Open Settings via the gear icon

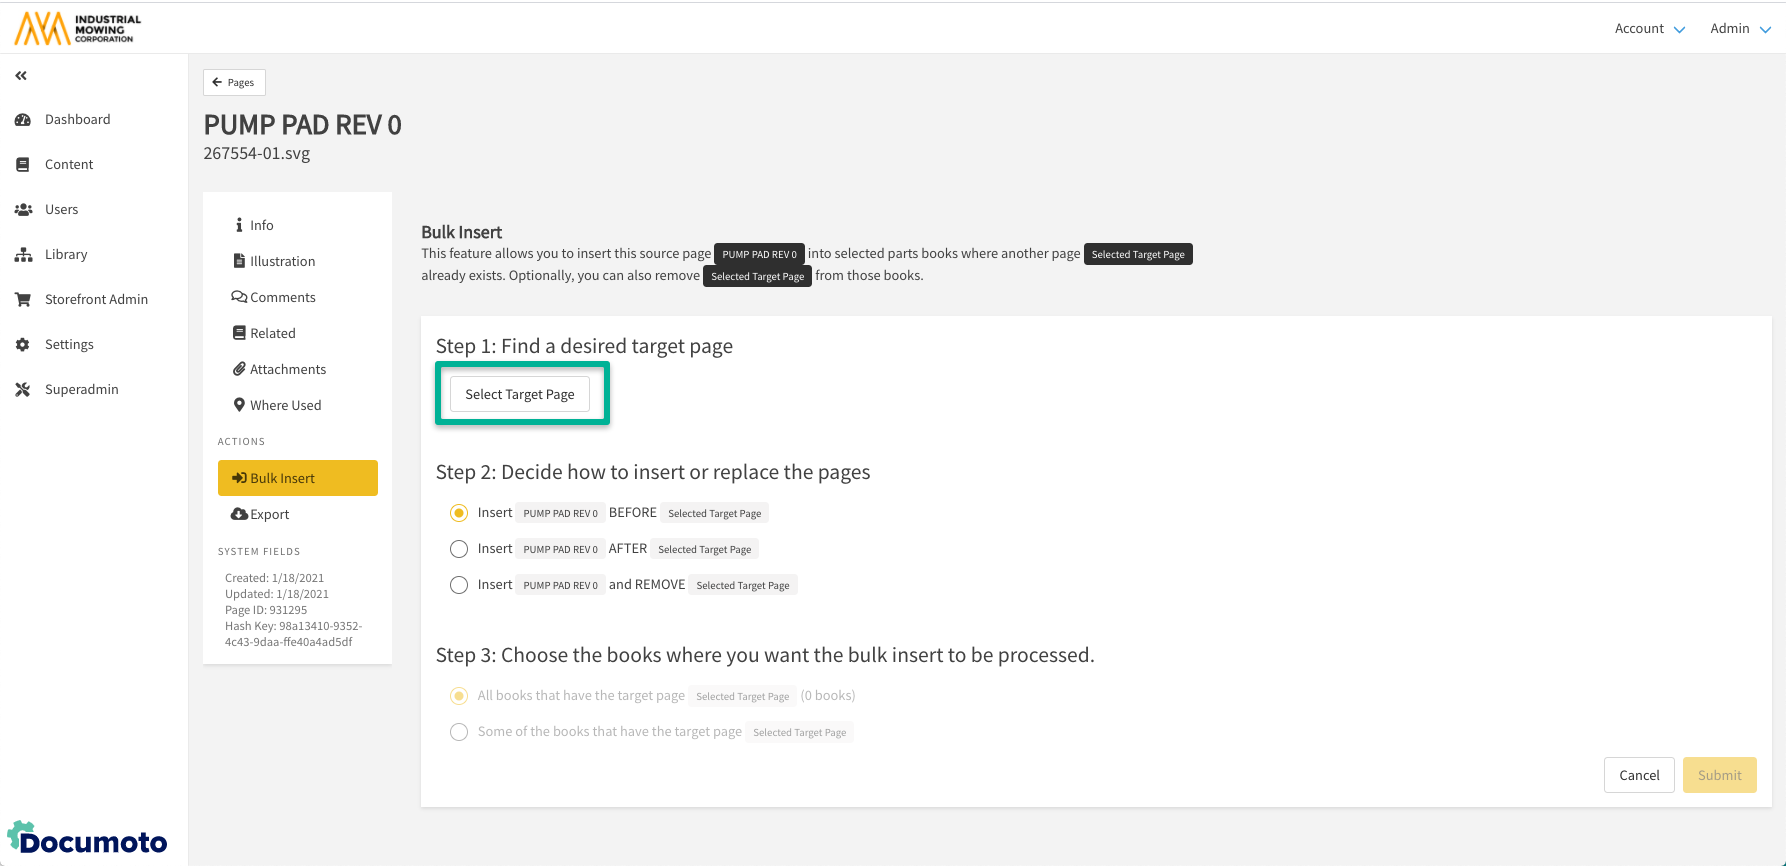point(22,345)
